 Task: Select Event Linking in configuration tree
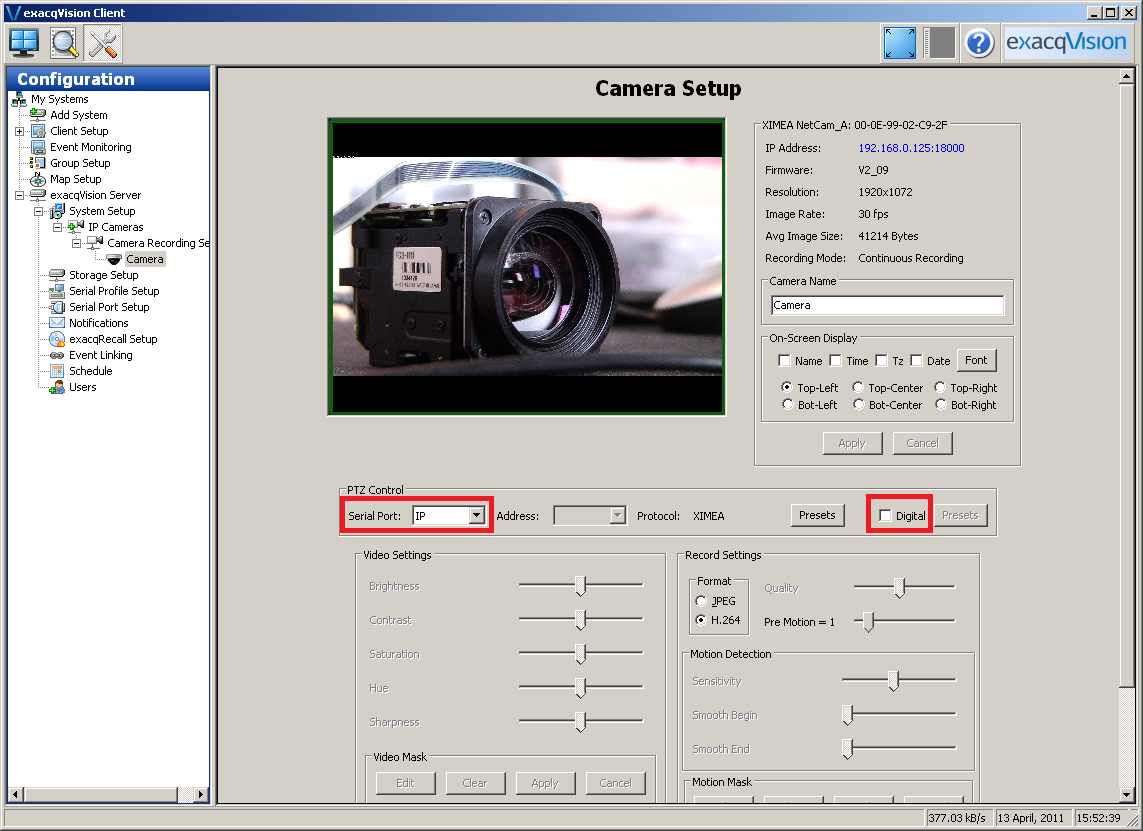(x=101, y=355)
